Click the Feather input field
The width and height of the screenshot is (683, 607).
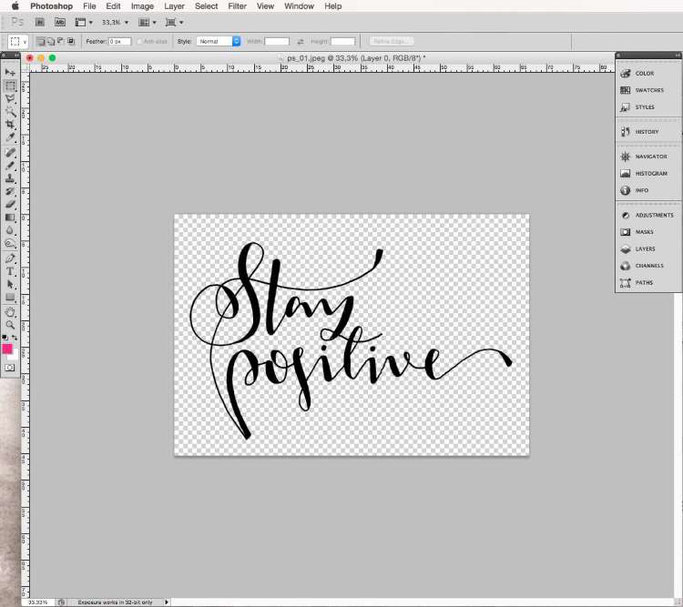pos(120,41)
